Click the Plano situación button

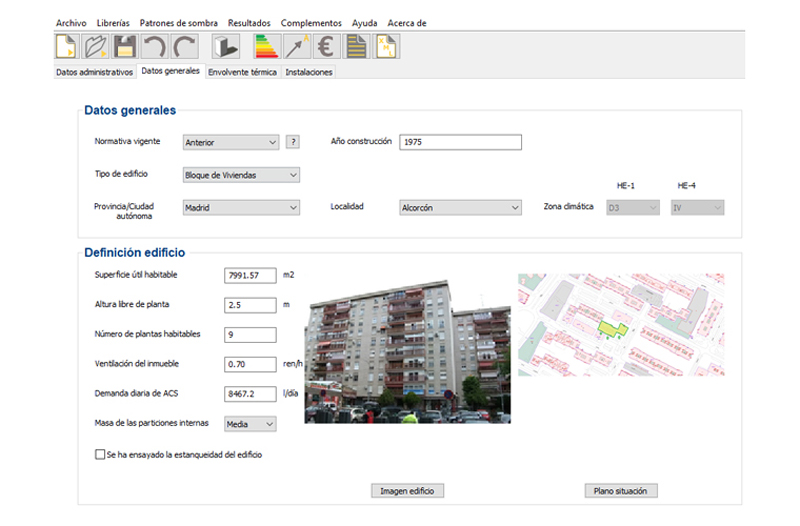[620, 491]
